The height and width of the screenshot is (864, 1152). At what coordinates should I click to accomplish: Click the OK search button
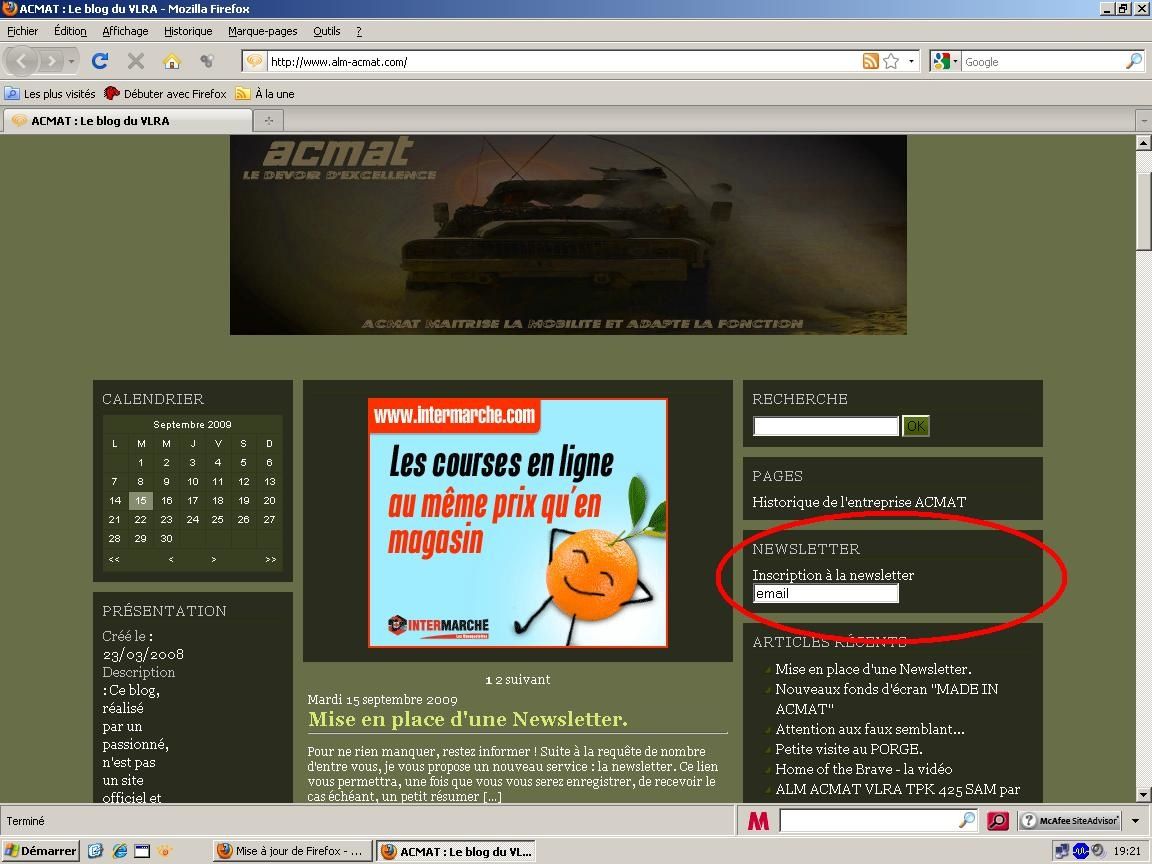coord(915,426)
